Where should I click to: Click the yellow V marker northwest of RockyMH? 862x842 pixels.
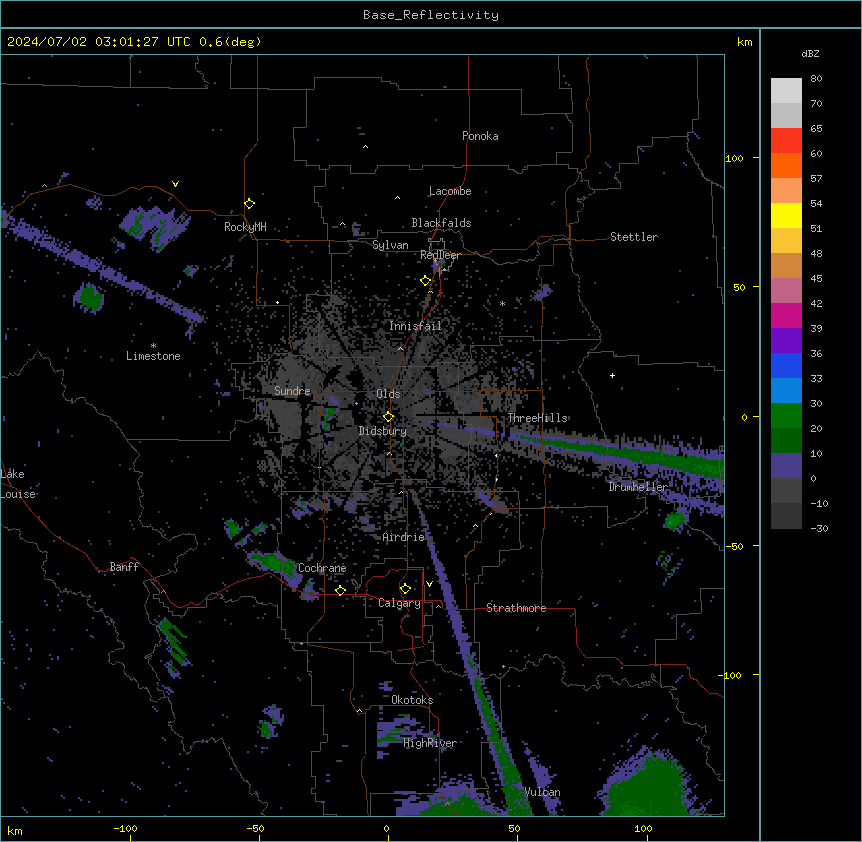[175, 184]
